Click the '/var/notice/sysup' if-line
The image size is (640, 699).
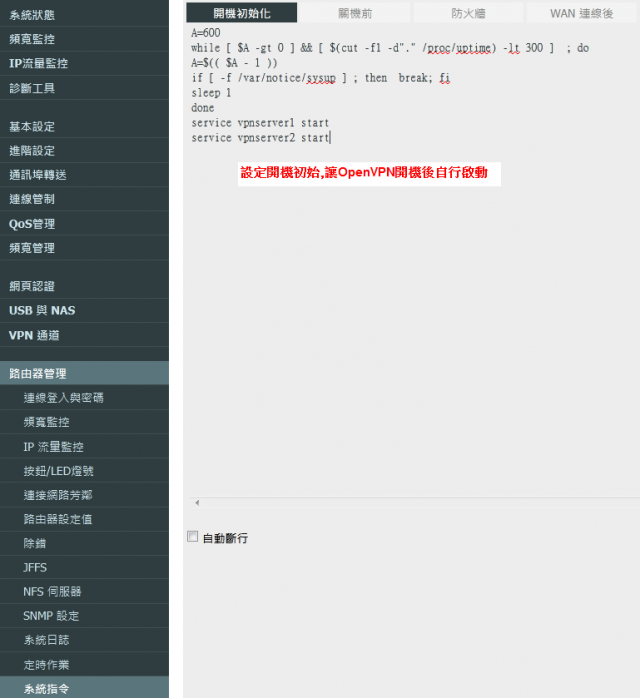[320, 78]
